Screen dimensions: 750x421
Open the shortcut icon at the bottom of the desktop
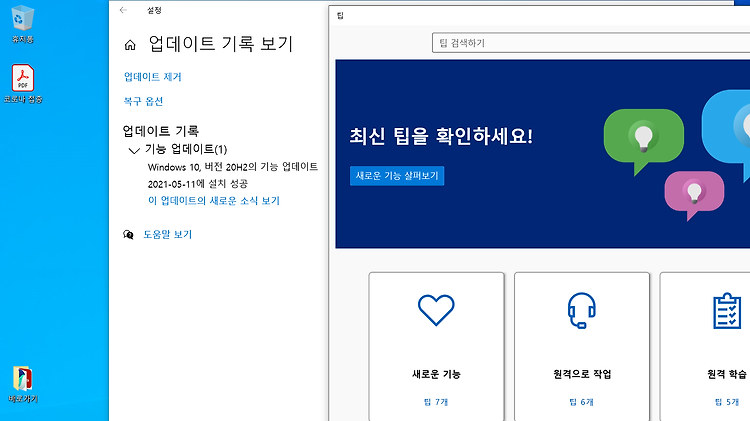tap(22, 384)
